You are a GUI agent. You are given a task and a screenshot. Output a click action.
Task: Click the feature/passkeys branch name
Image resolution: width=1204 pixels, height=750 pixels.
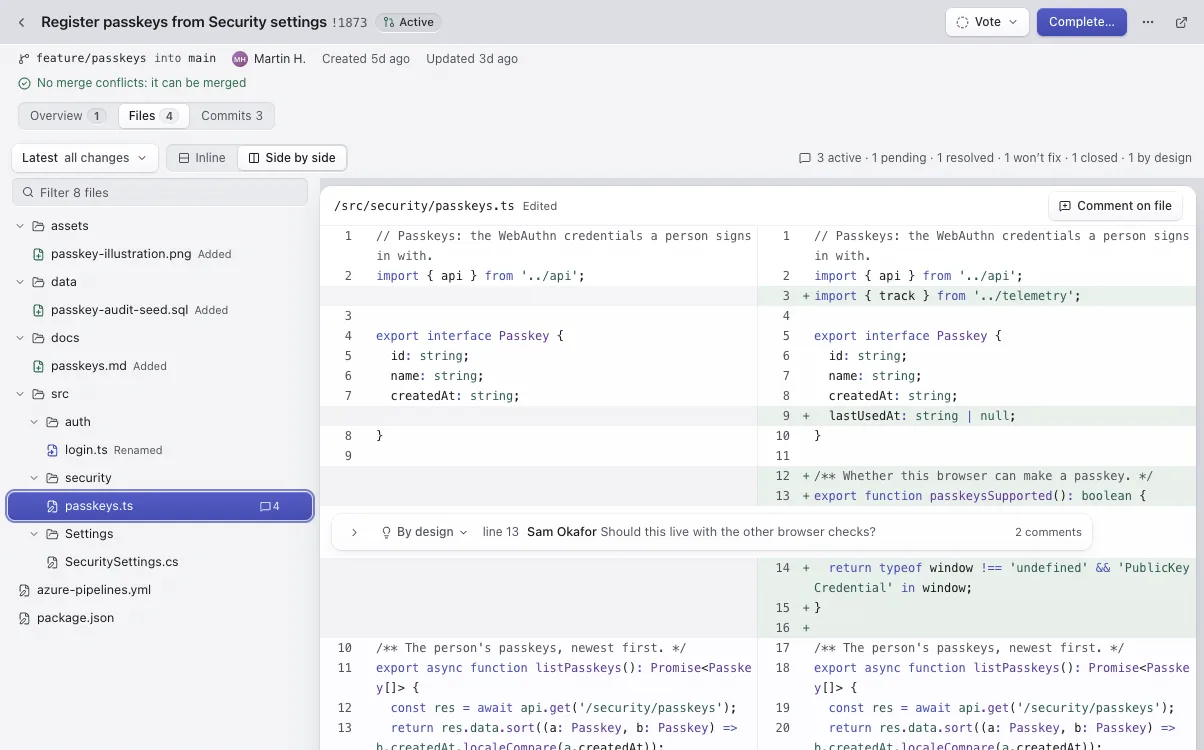92,59
